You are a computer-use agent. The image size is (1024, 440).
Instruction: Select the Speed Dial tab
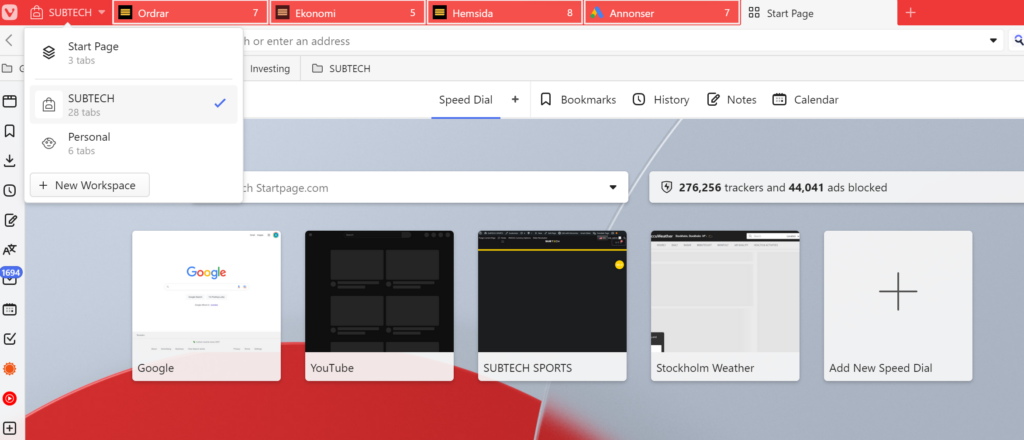pyautogui.click(x=466, y=100)
